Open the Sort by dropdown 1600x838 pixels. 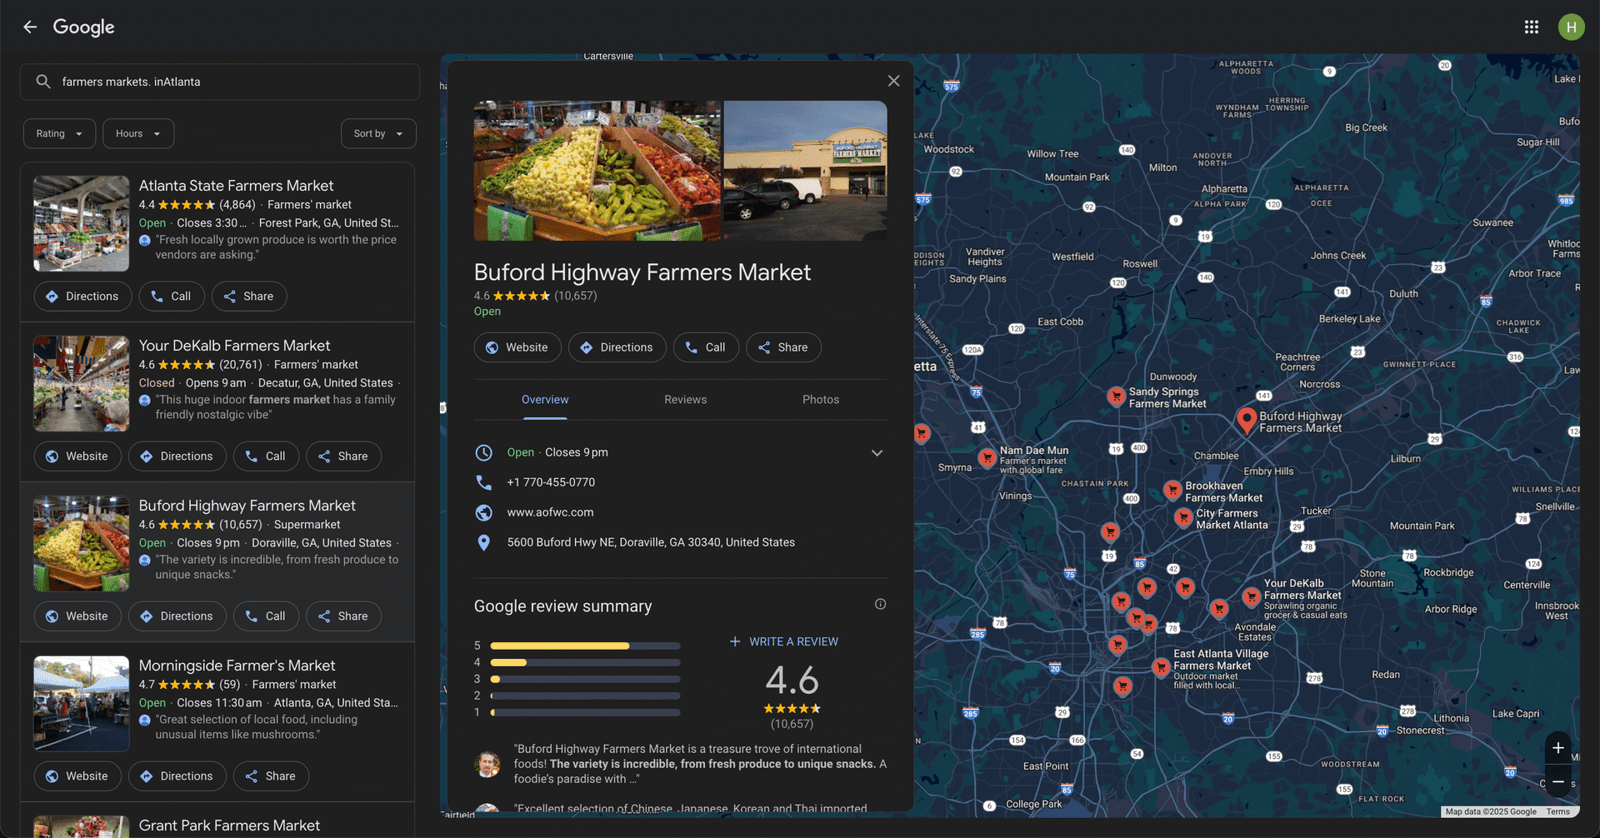[x=378, y=134]
